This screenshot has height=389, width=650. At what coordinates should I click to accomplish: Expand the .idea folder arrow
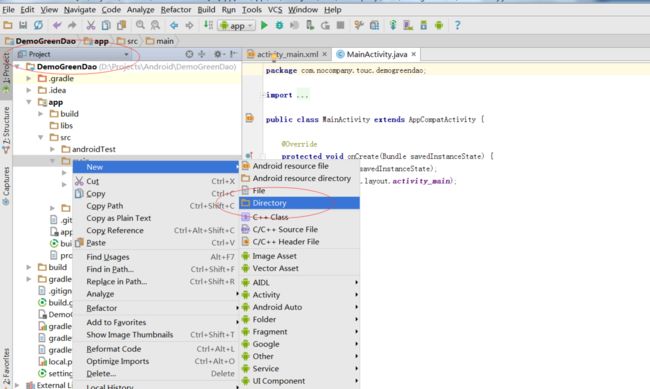point(29,90)
